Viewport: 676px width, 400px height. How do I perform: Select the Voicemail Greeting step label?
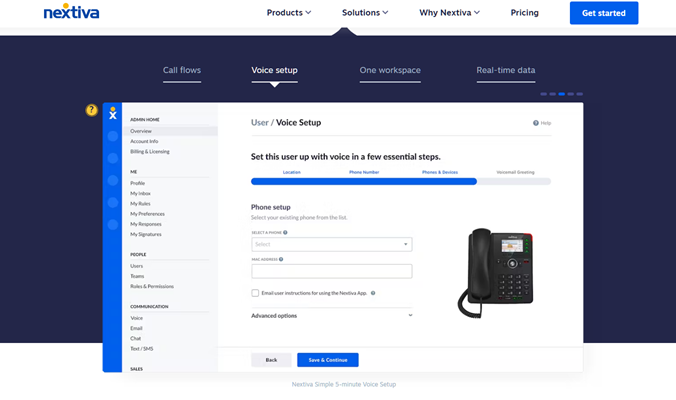(x=515, y=172)
